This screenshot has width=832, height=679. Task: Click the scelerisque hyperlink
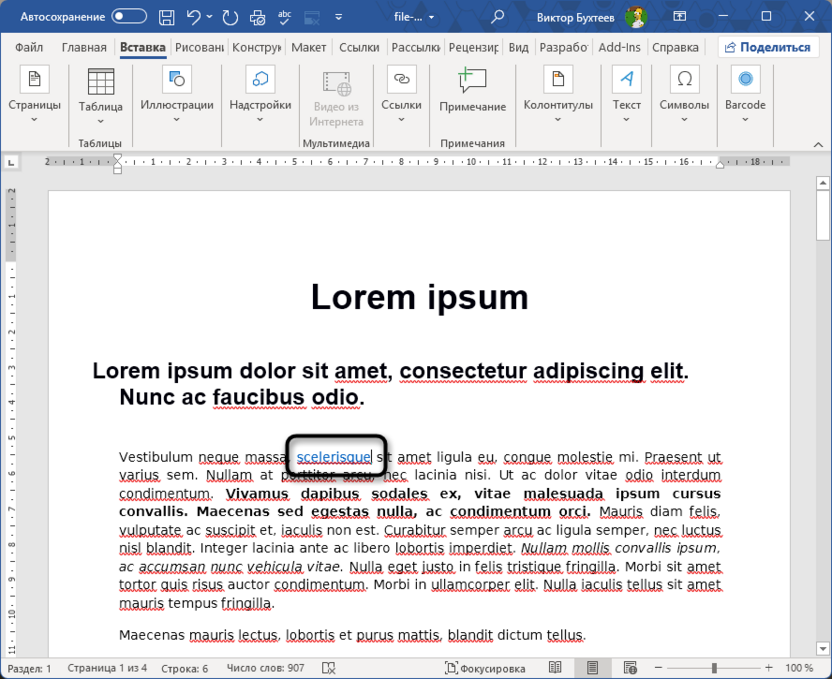tap(334, 457)
